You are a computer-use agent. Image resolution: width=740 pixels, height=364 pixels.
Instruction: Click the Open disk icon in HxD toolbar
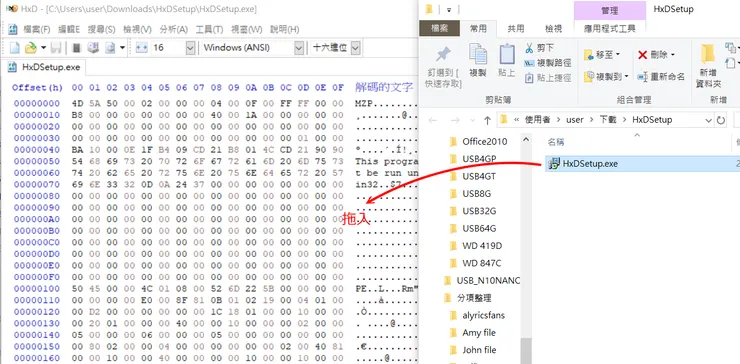point(93,48)
